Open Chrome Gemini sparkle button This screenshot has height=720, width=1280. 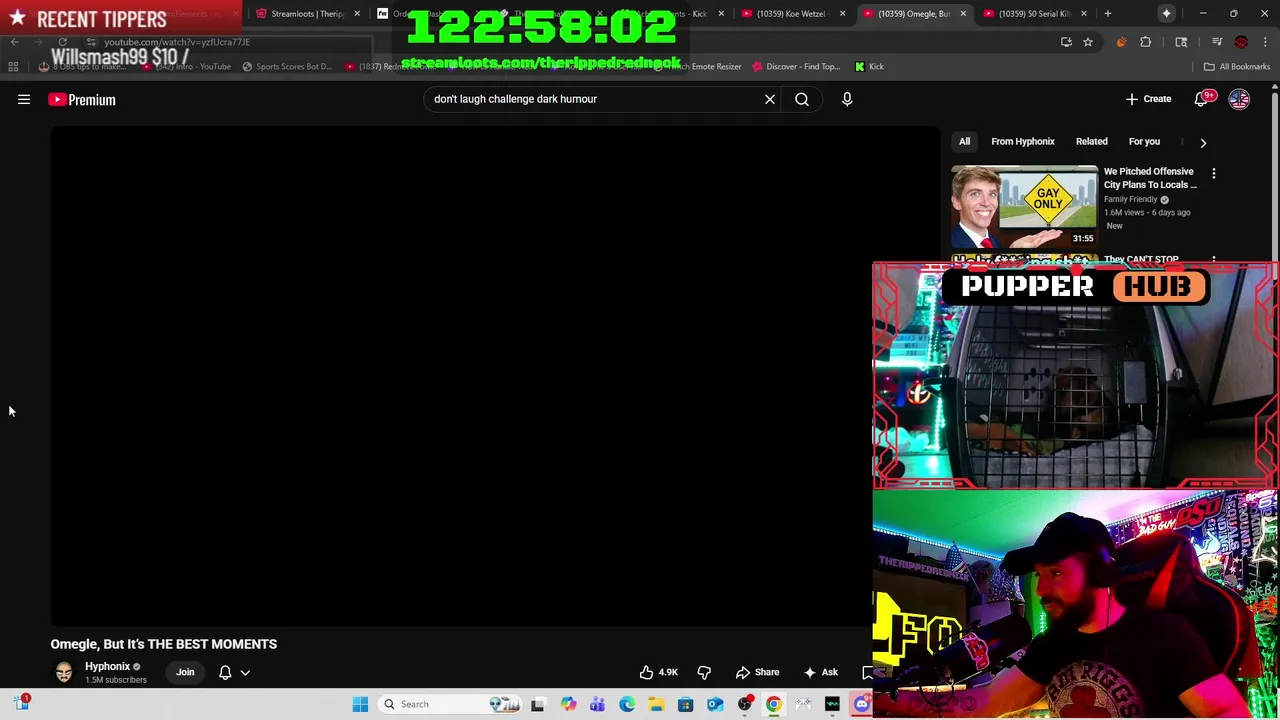[1167, 14]
